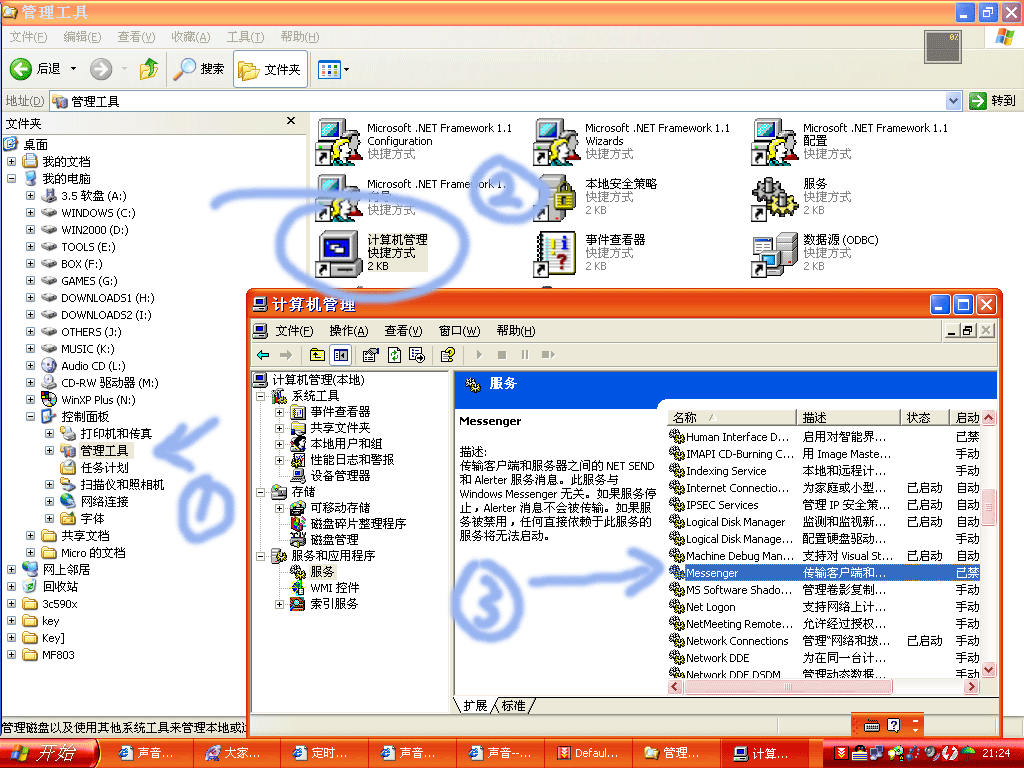Select 任务计划 in the folder tree
The image size is (1024, 768).
104,468
